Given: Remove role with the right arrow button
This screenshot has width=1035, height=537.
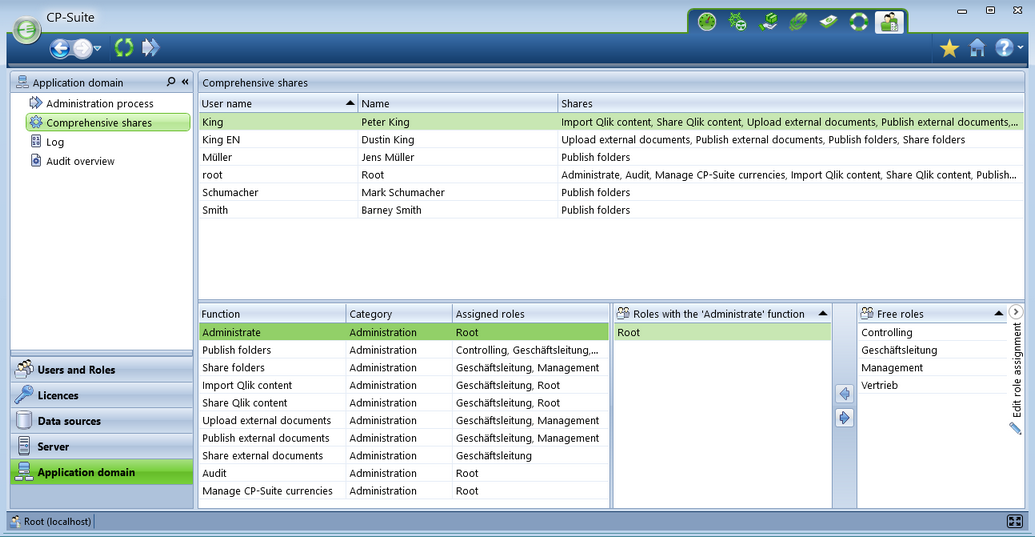Looking at the screenshot, I should 844,418.
